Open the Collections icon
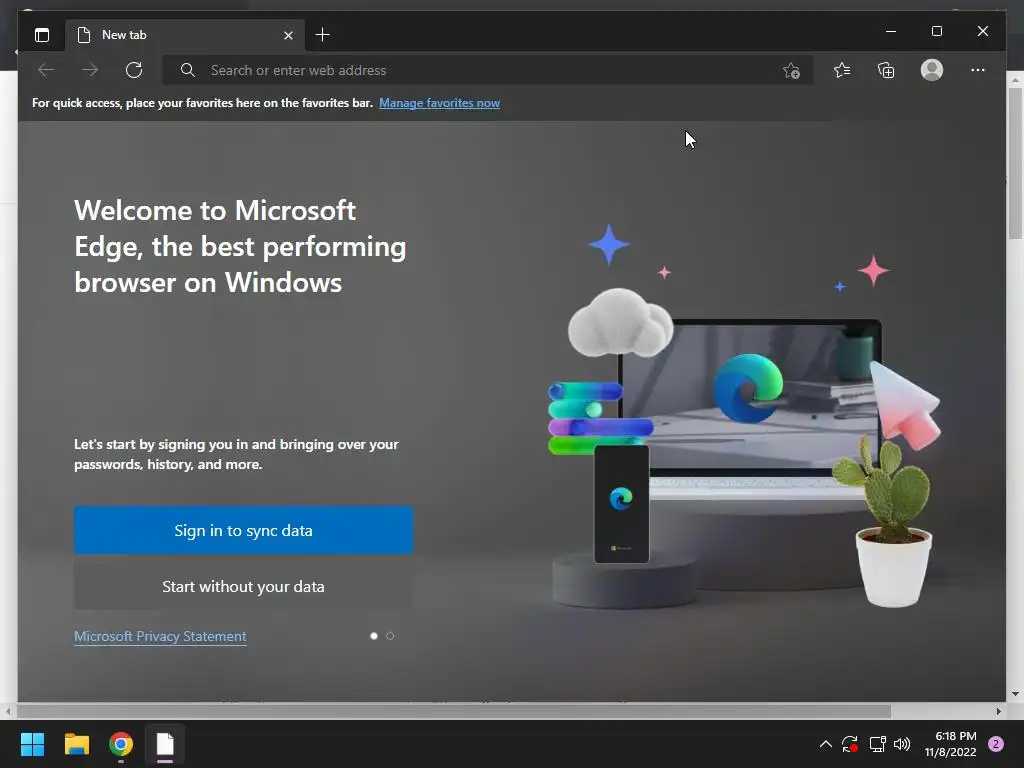The height and width of the screenshot is (768, 1024). [886, 70]
